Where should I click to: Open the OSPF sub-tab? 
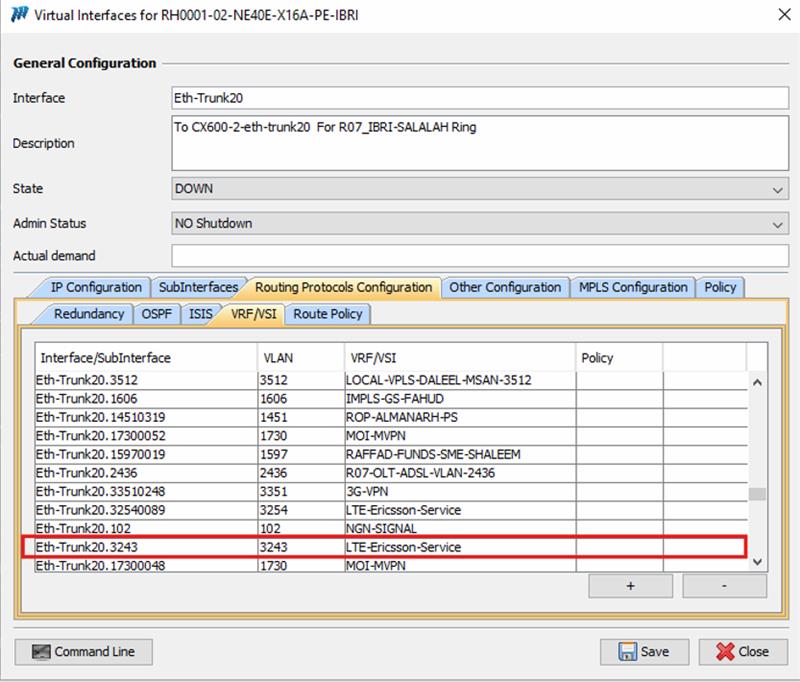[157, 314]
